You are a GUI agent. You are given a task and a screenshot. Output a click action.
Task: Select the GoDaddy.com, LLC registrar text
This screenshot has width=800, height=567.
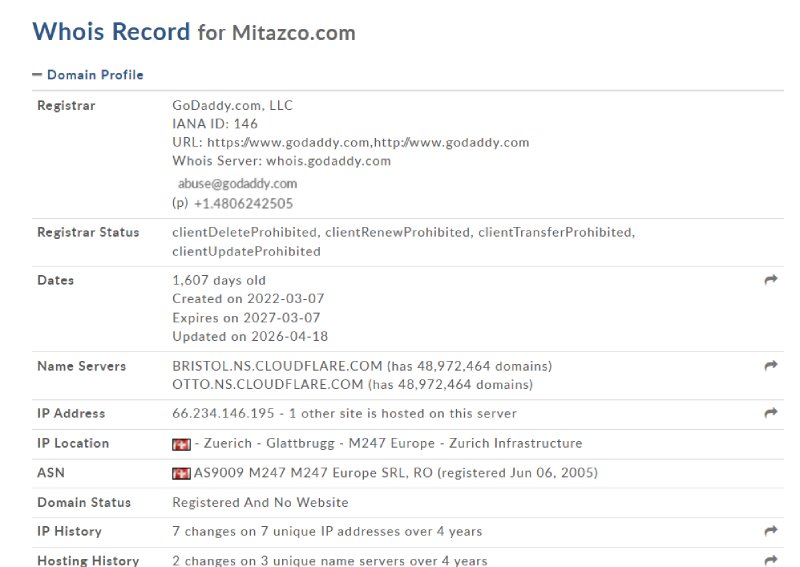233,106
